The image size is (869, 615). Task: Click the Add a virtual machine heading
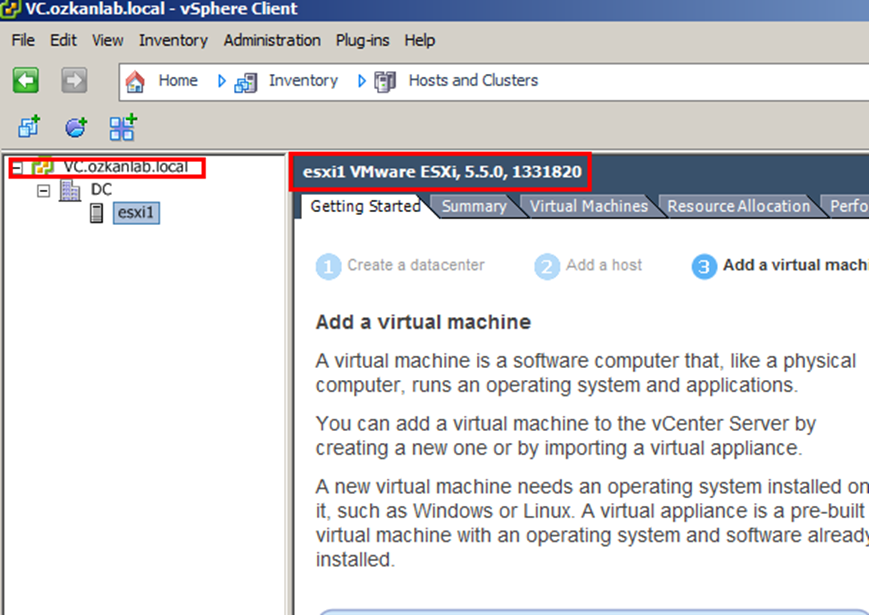point(423,322)
